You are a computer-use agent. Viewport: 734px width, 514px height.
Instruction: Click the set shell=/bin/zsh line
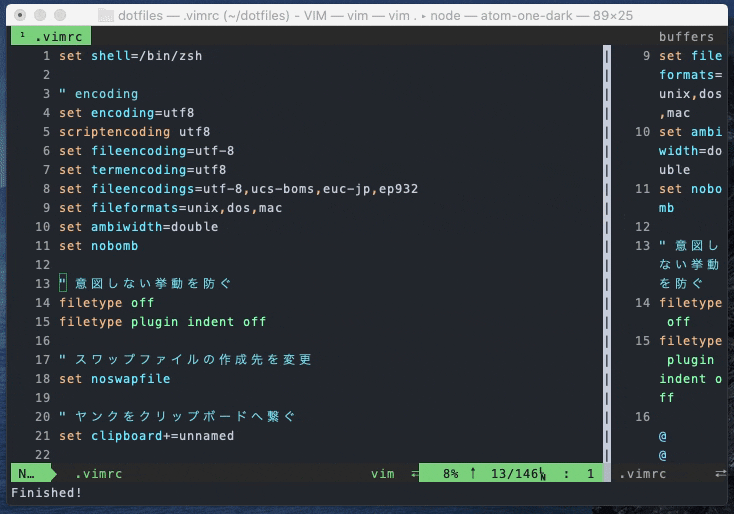click(131, 56)
